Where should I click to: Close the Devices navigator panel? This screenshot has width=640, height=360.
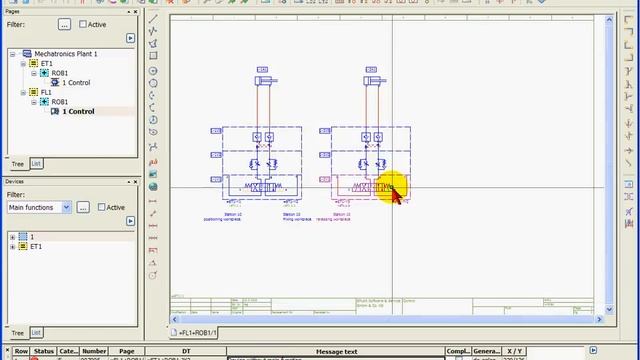click(x=136, y=182)
